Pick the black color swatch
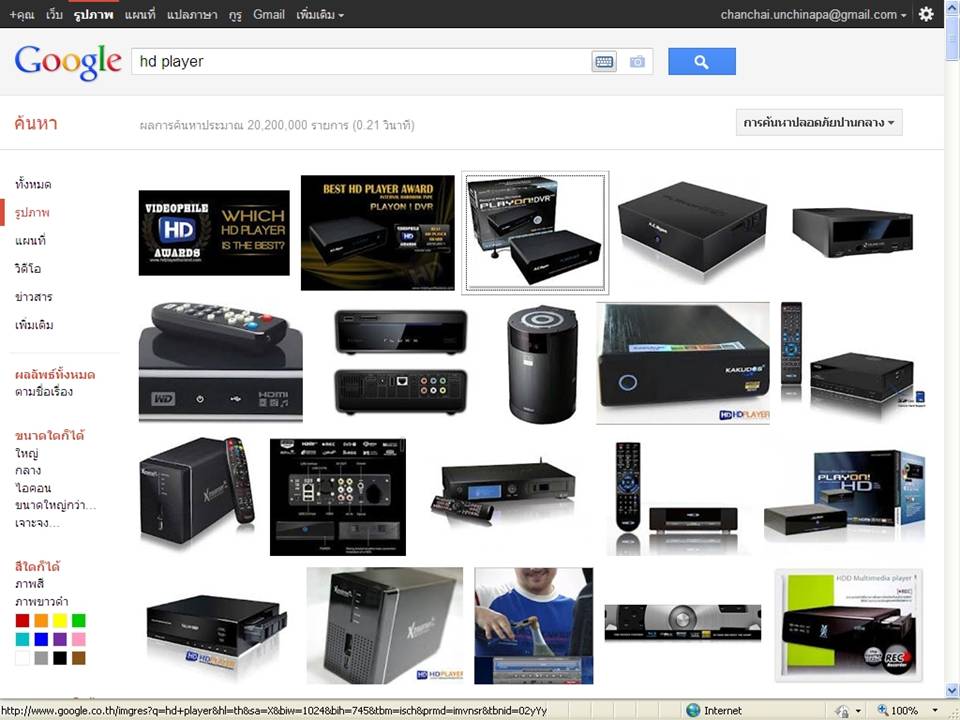Screen dimensions: 960x720 pos(60,658)
